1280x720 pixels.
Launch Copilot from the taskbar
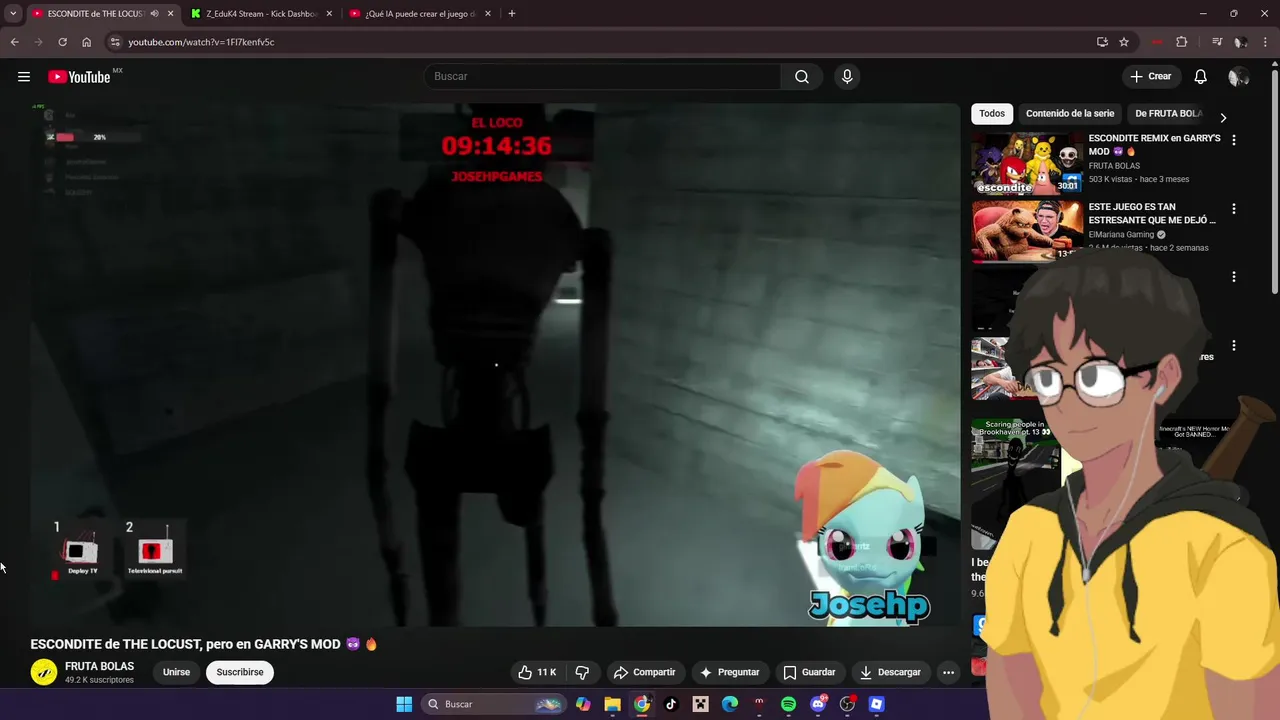[583, 704]
